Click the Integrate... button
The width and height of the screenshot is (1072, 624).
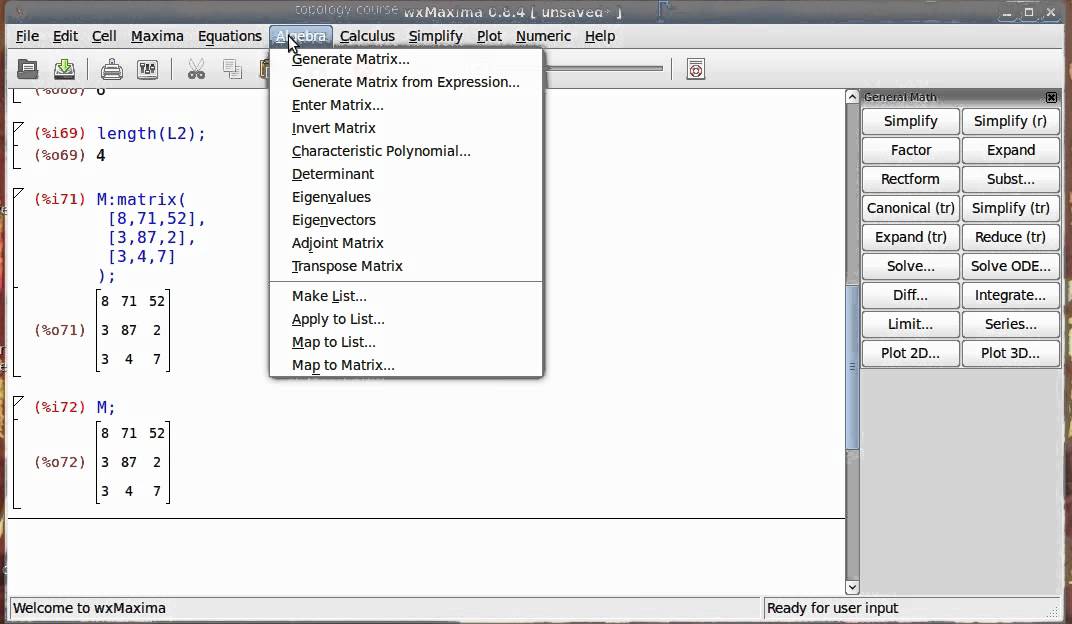[1010, 295]
